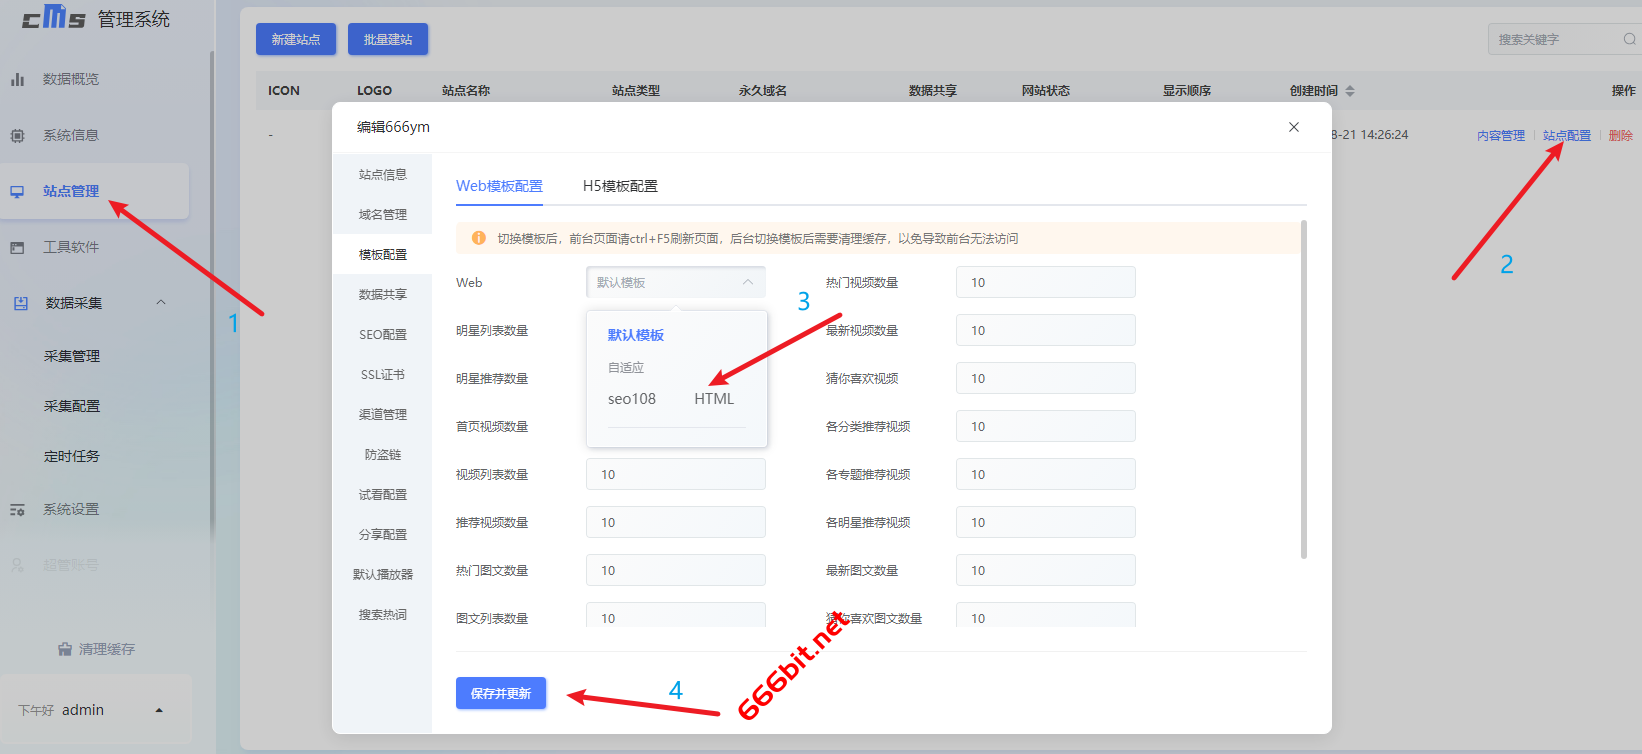Click the 热门视频数量 input field
This screenshot has height=754, width=1642.
pos(1045,282)
